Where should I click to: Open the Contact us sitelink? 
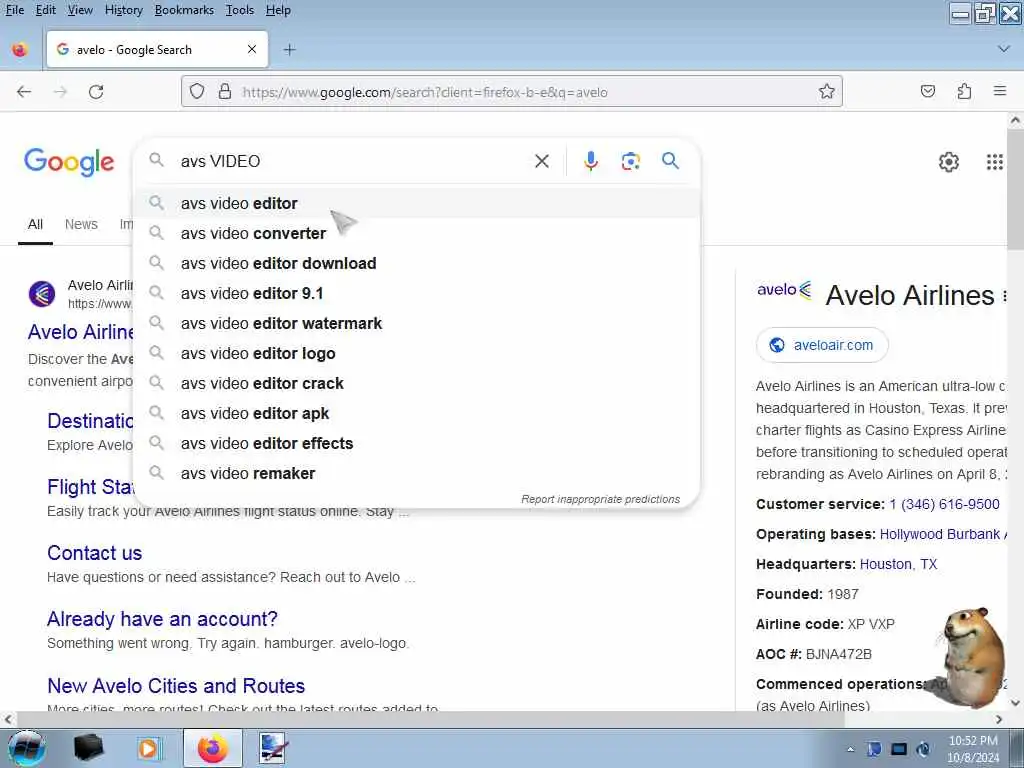click(94, 553)
